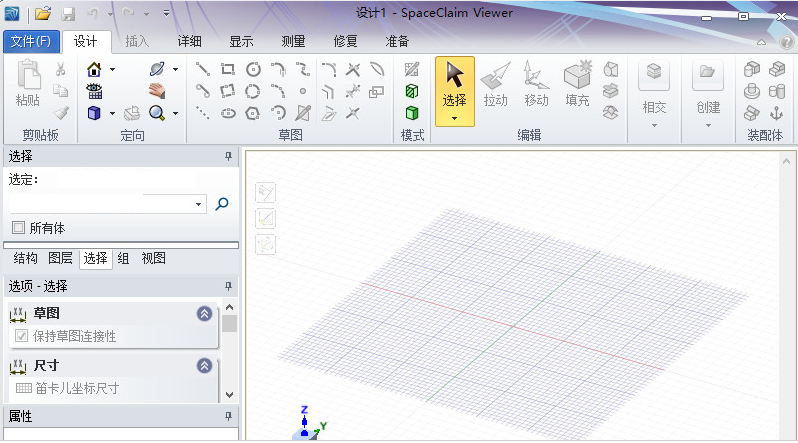Click the assembly Anchor icon
Image resolution: width=798 pixels, height=443 pixels.
click(777, 113)
